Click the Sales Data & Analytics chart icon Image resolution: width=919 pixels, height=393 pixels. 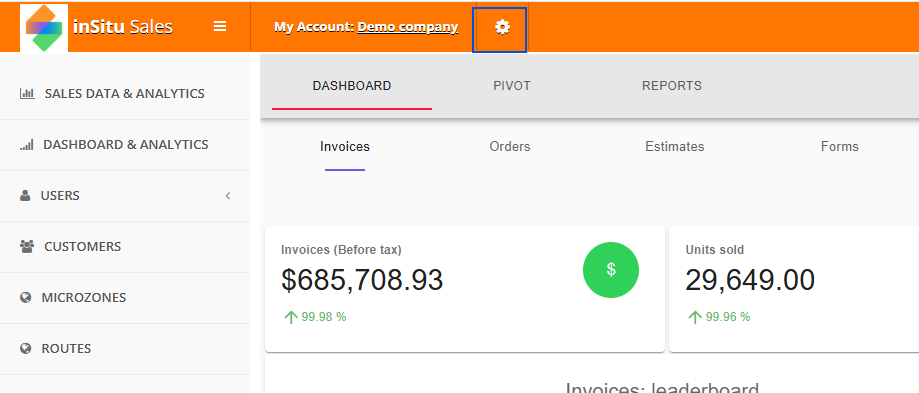(x=27, y=94)
